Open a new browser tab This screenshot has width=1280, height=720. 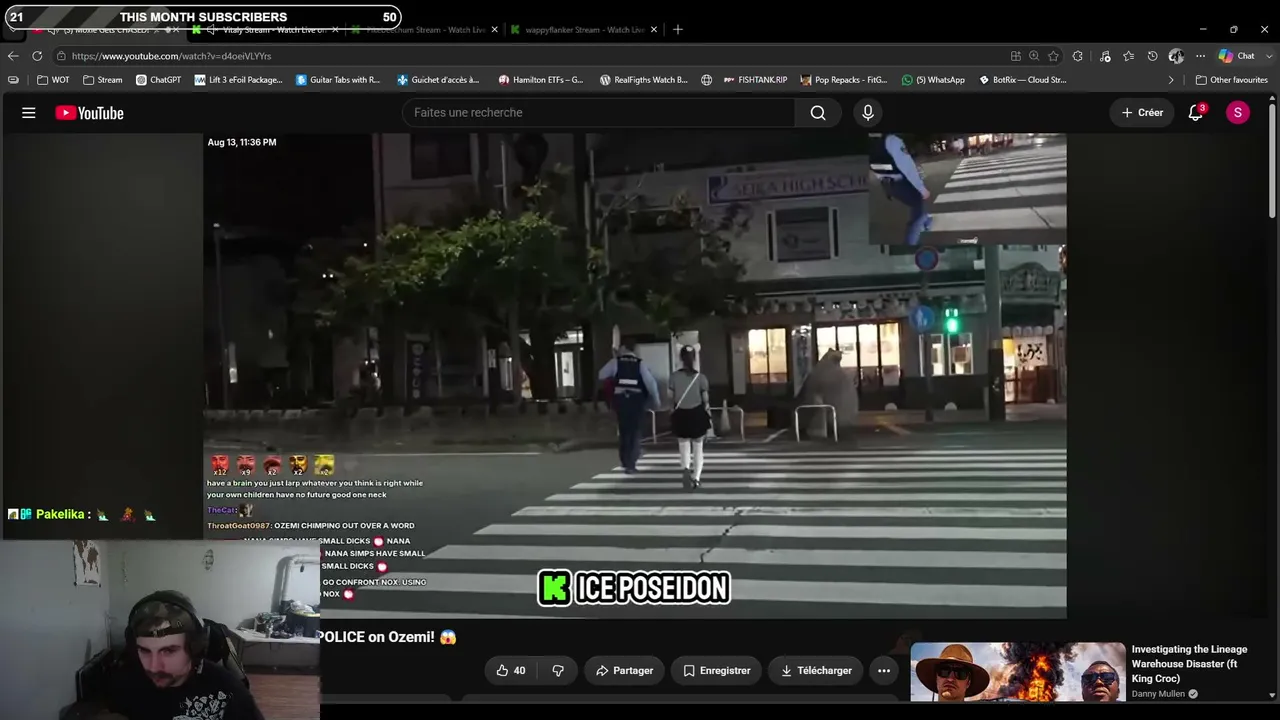point(678,30)
